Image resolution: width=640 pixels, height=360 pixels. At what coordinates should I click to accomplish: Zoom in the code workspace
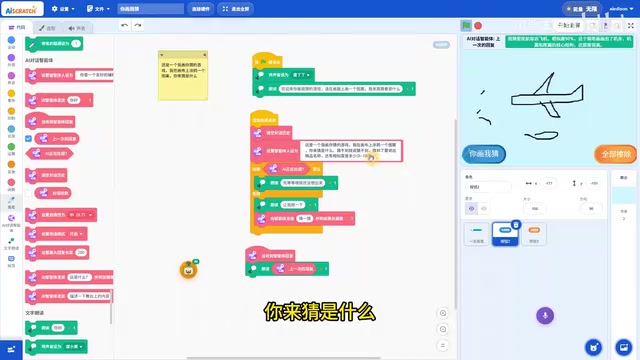pyautogui.click(x=443, y=313)
